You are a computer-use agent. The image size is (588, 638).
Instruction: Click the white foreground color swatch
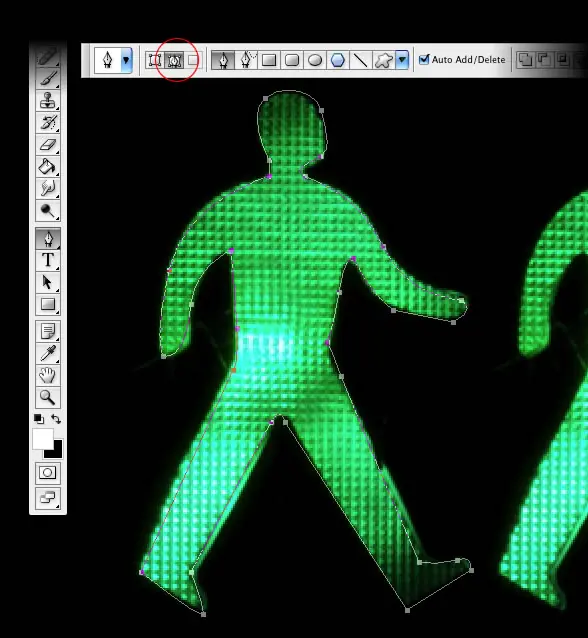pos(42,439)
